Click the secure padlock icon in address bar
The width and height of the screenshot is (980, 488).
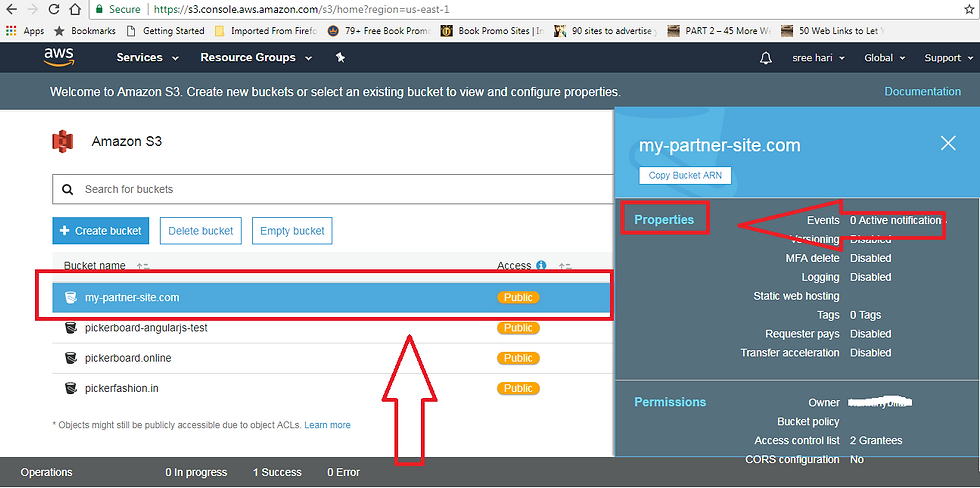(x=99, y=9)
